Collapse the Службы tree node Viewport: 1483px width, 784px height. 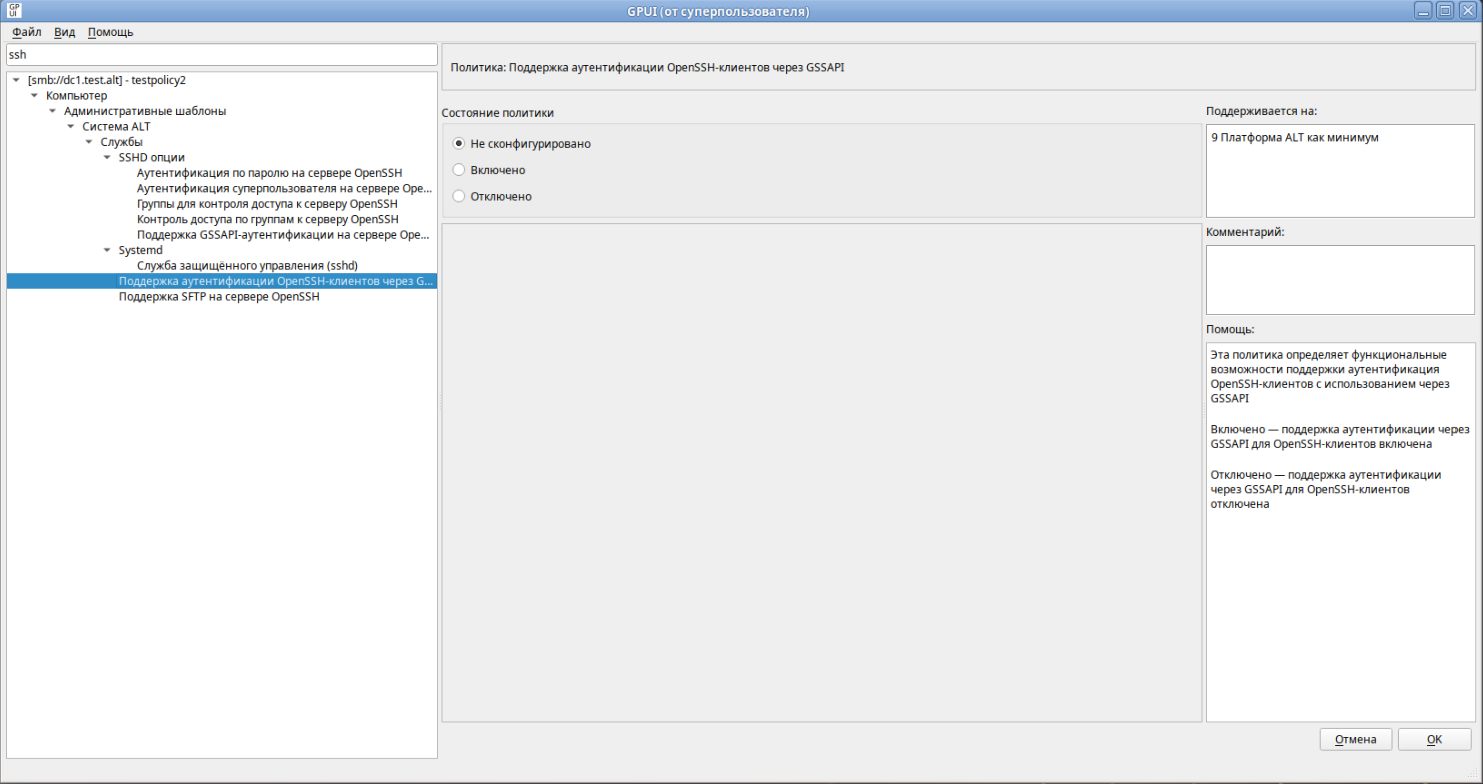[89, 142]
